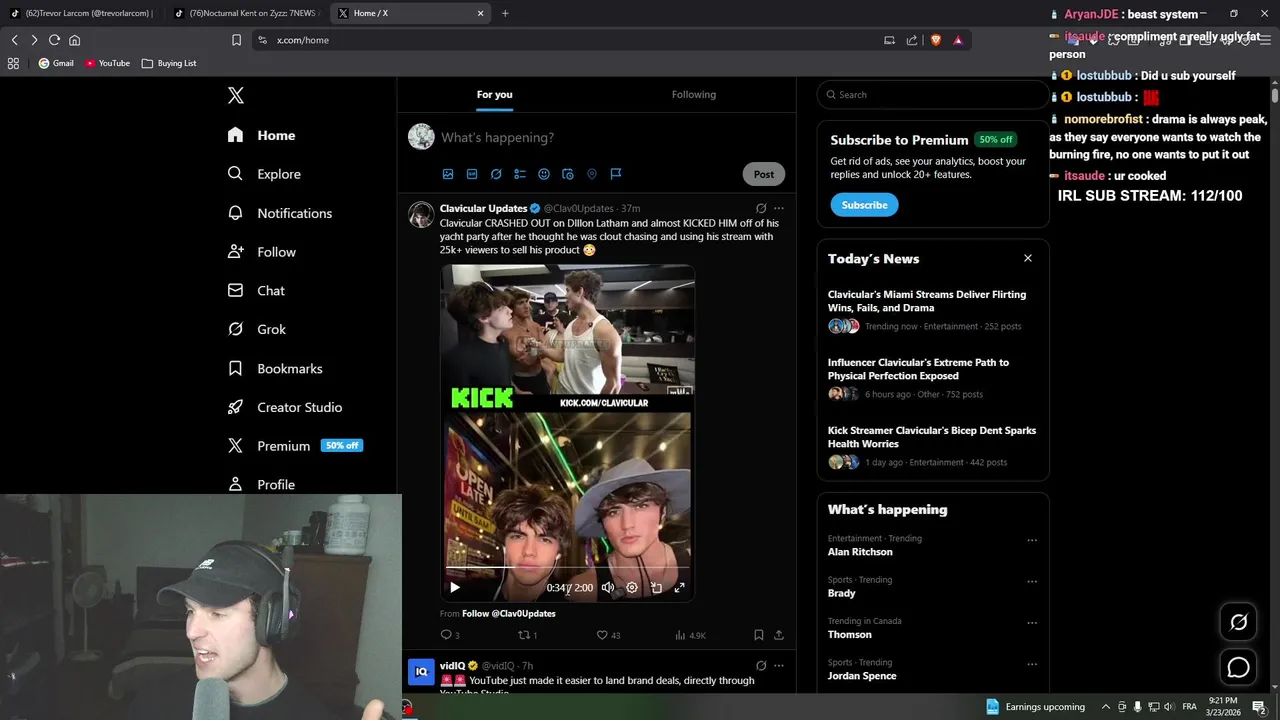1280x720 pixels.
Task: Open more options on Clavicular Updates post
Action: [779, 208]
